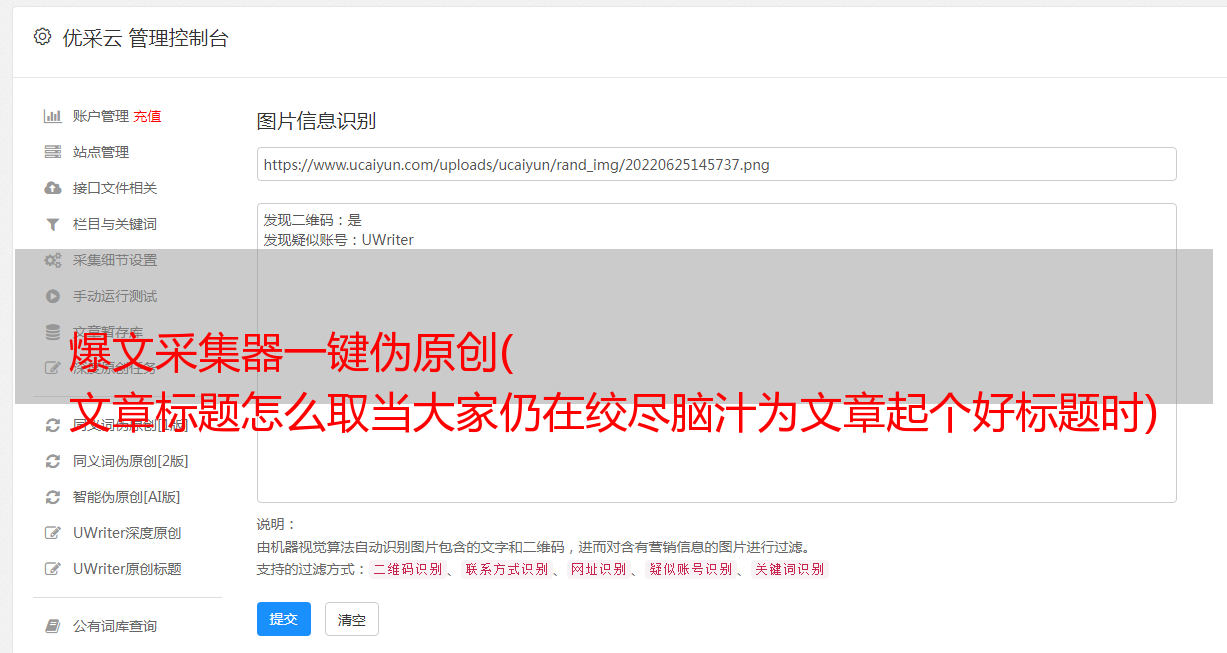
Task: Click the bar chart icon for 账户管理
Action: click(53, 116)
